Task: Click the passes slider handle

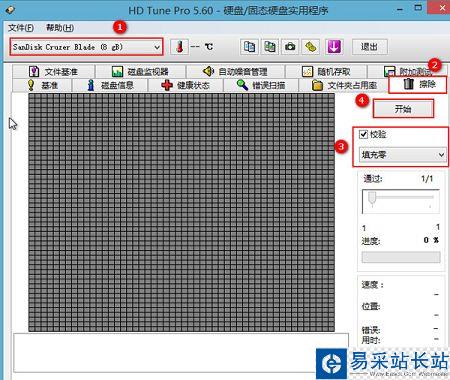Action: point(372,198)
